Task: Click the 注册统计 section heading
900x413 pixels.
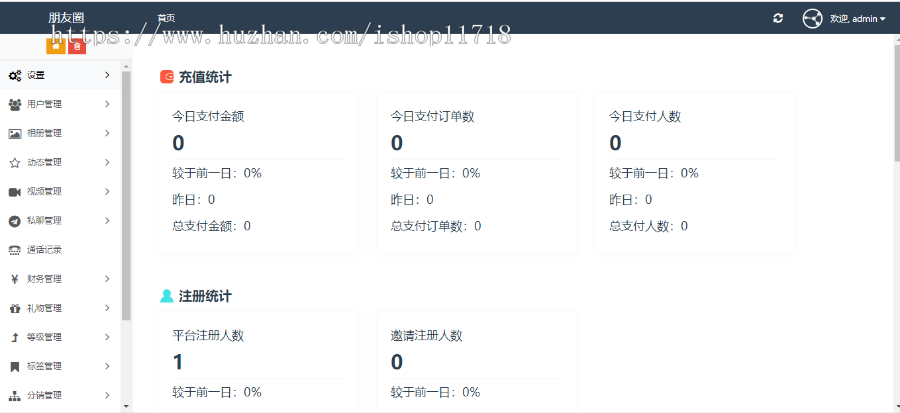Action: click(x=205, y=296)
